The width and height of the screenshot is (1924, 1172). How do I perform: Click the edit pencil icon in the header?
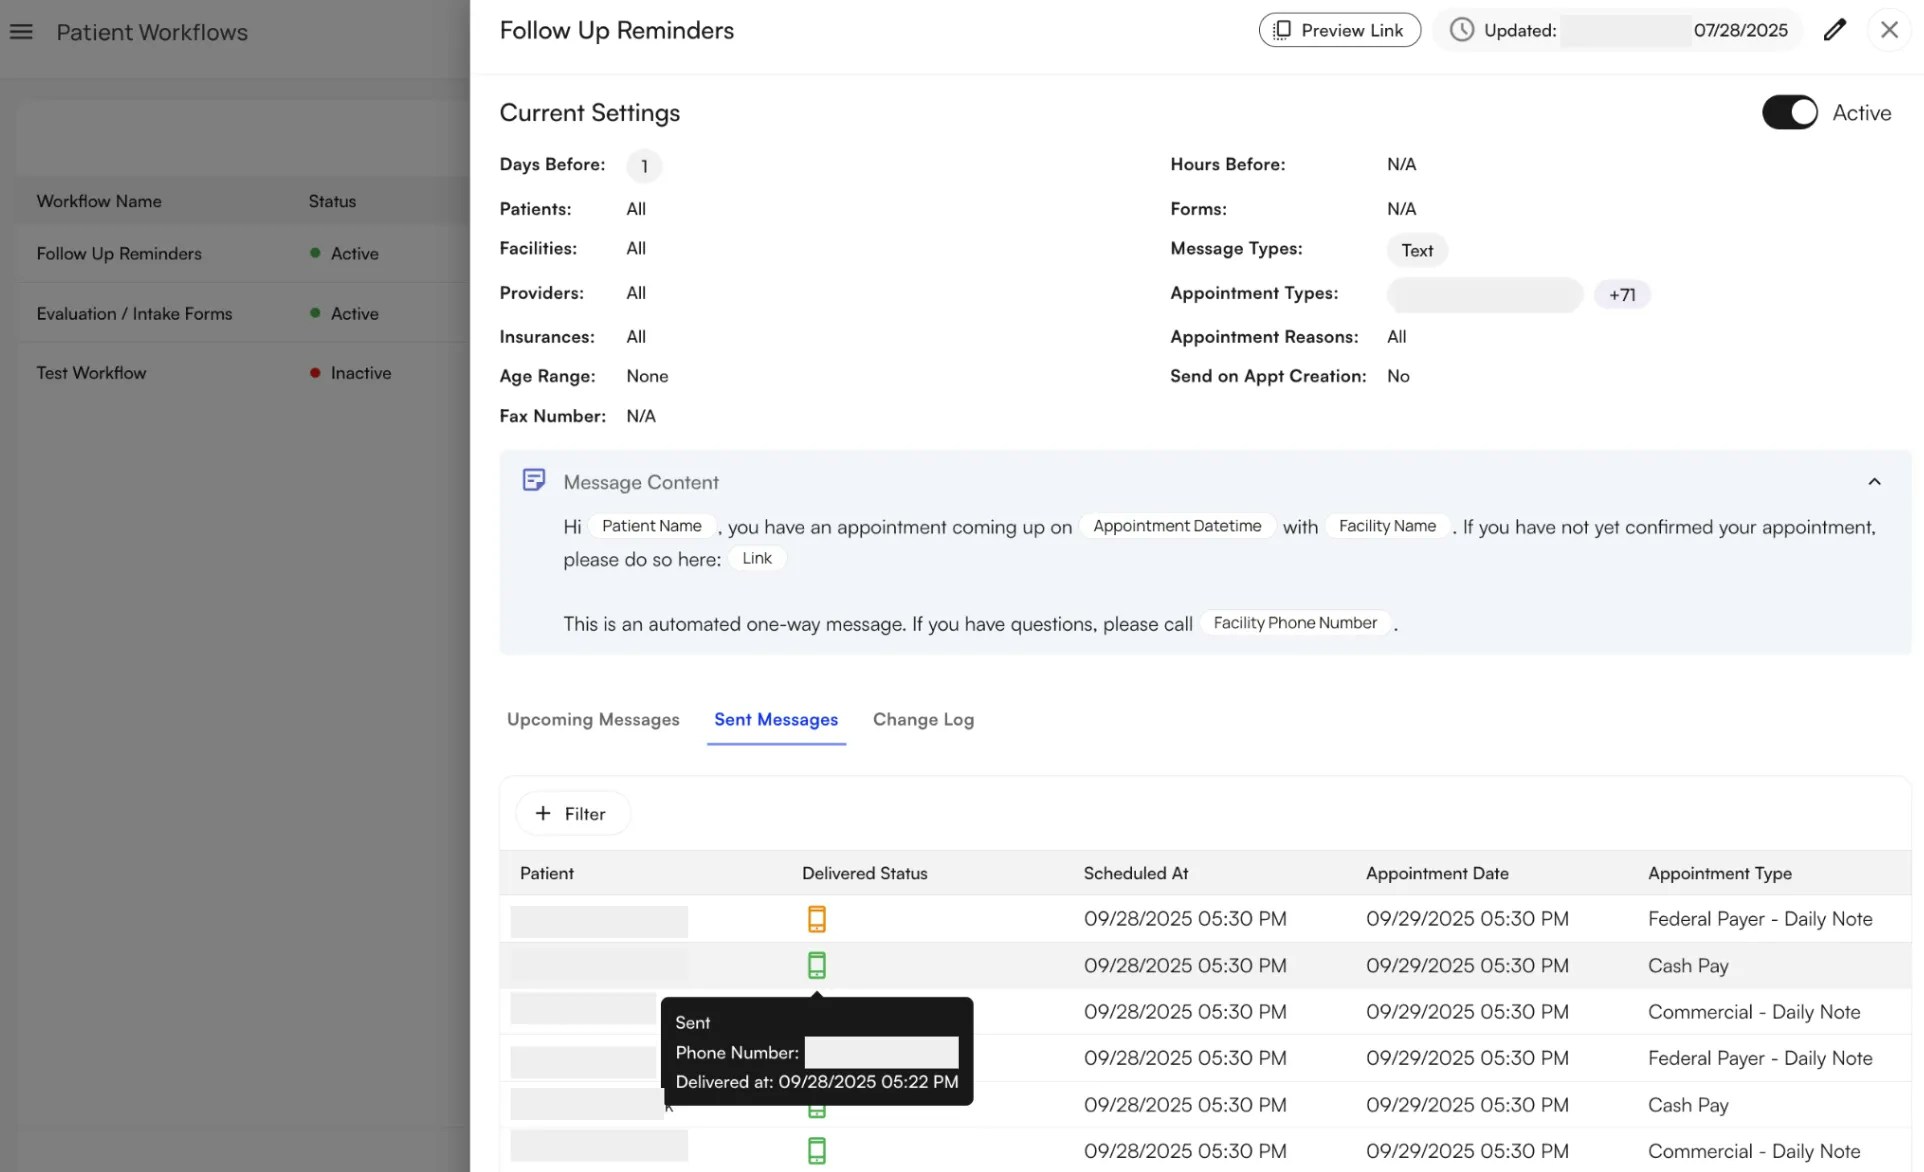1835,29
